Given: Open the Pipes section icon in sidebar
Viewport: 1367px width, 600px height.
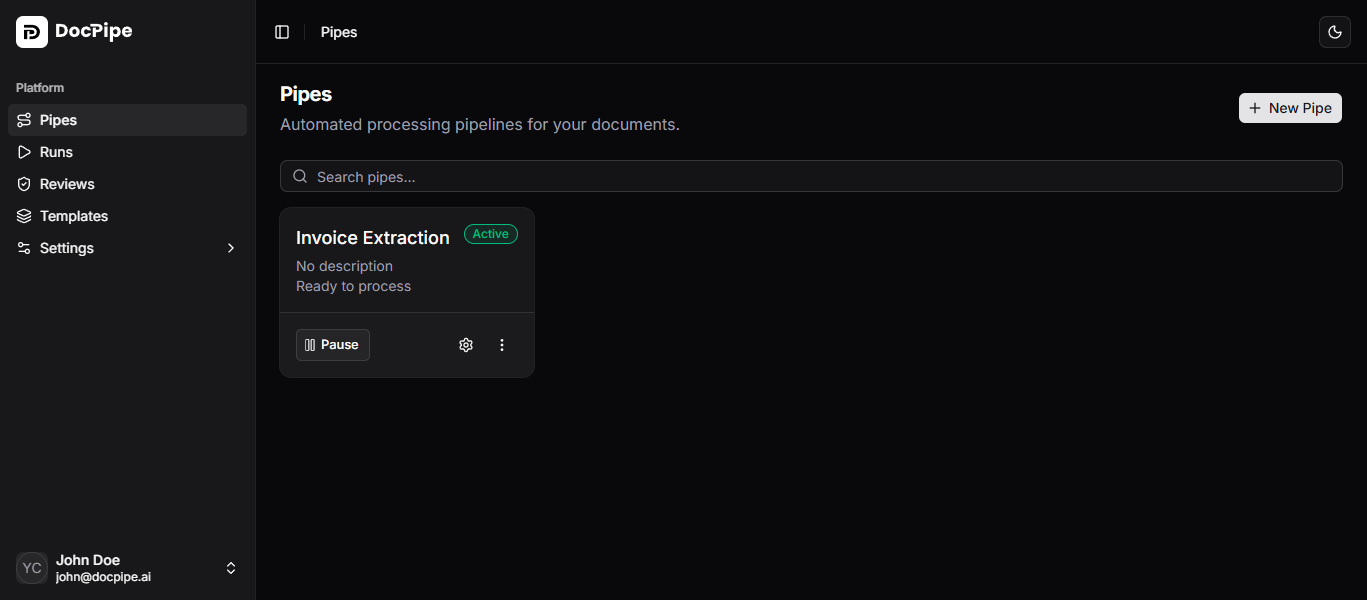Looking at the screenshot, I should click(x=23, y=119).
